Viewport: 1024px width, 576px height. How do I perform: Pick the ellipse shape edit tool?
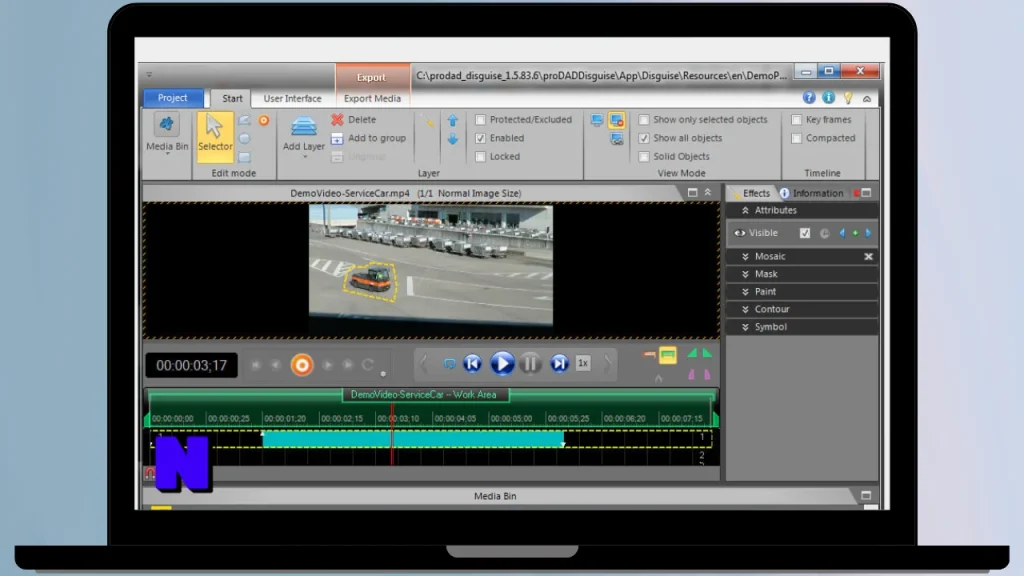244,138
